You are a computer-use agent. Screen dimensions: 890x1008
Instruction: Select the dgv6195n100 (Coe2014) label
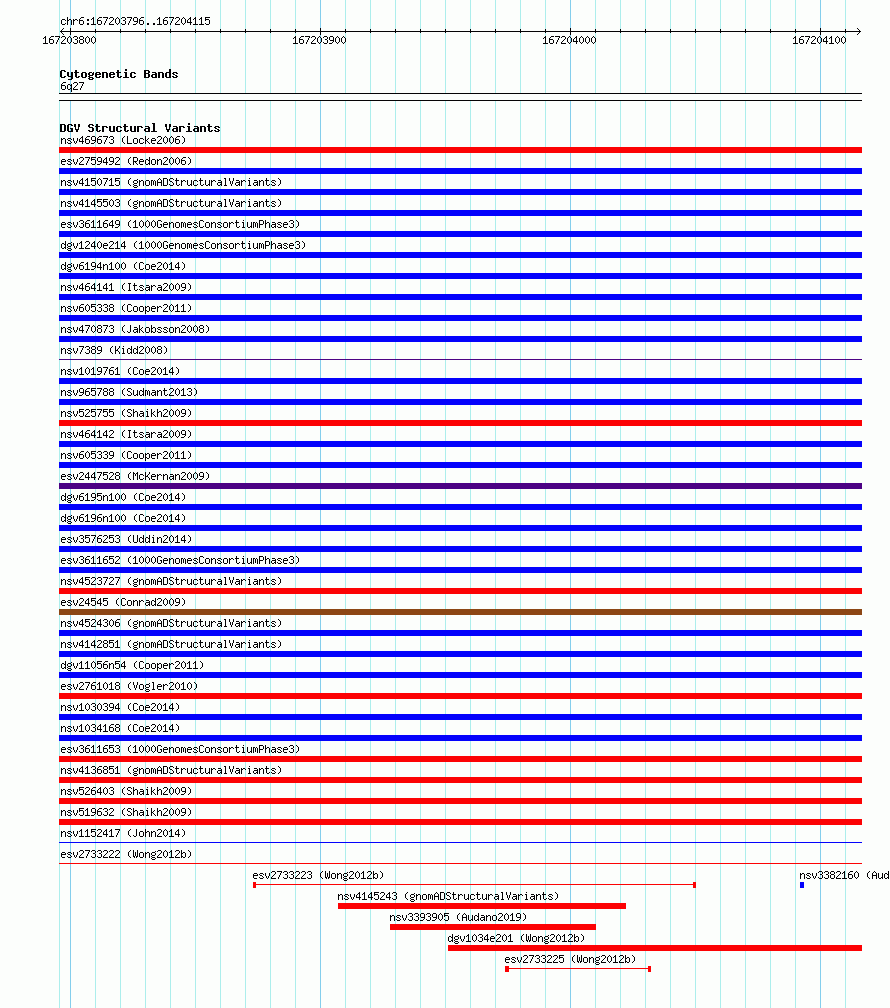coord(123,498)
